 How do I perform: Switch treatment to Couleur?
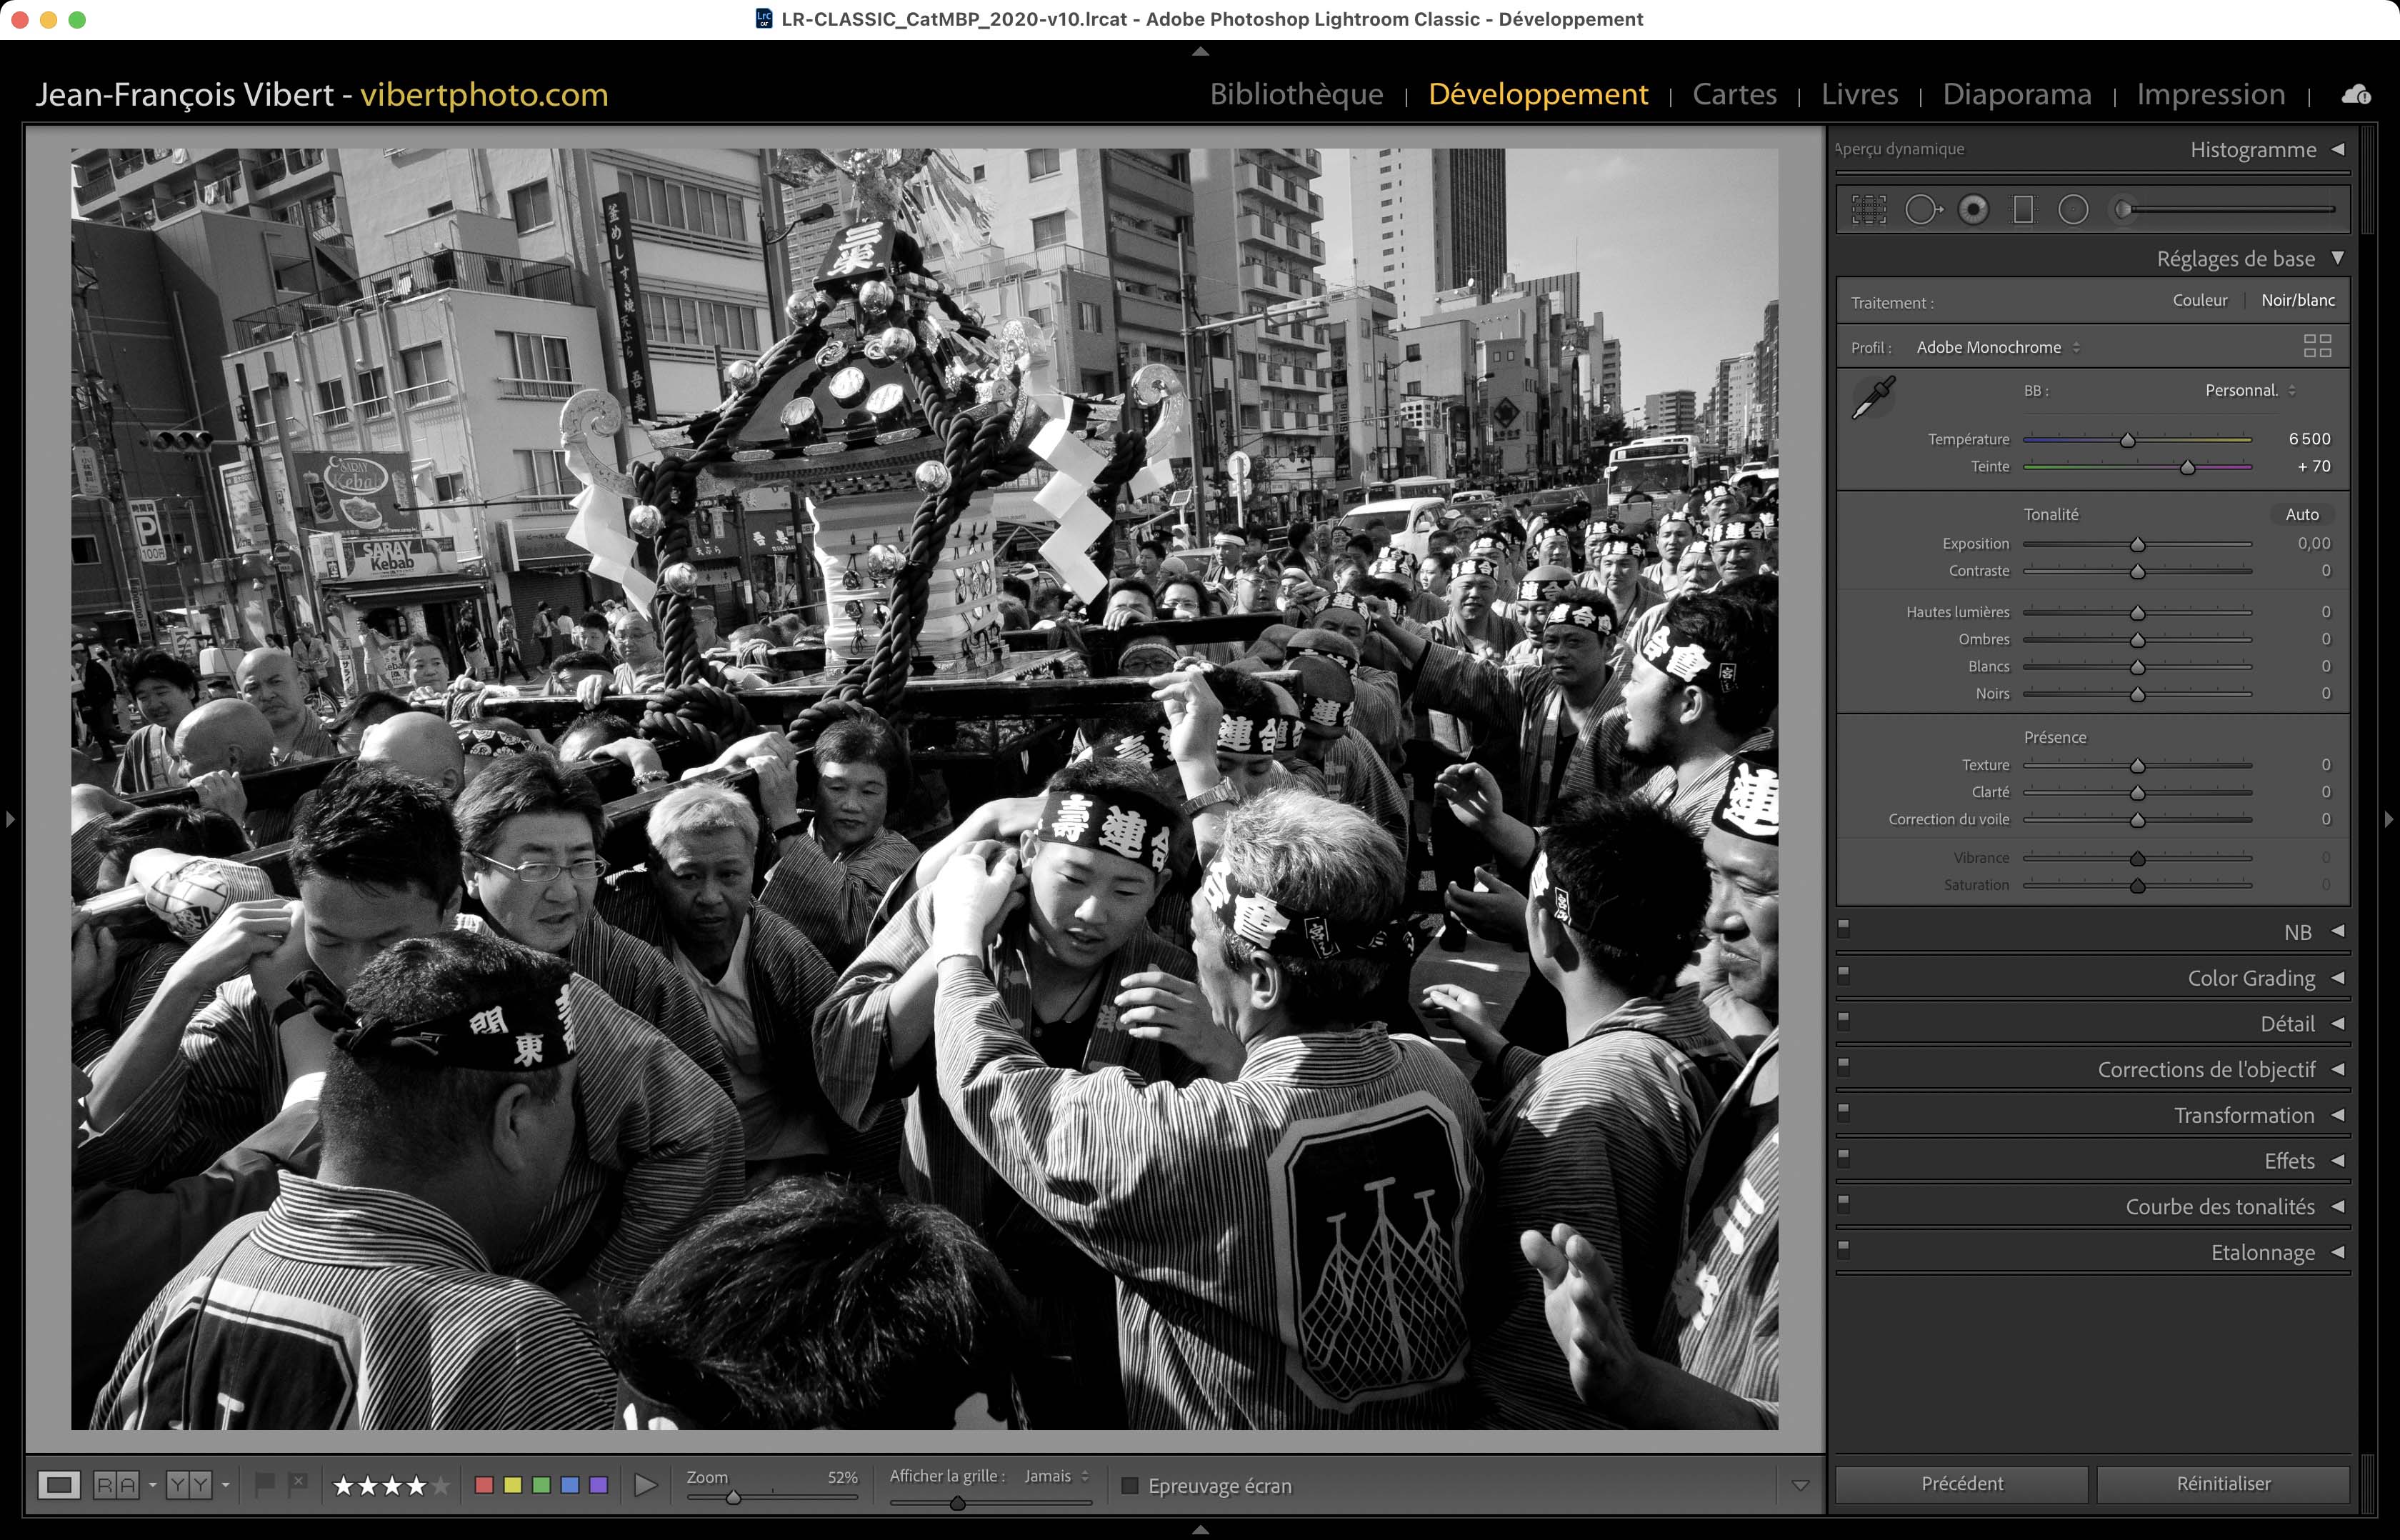click(2199, 300)
